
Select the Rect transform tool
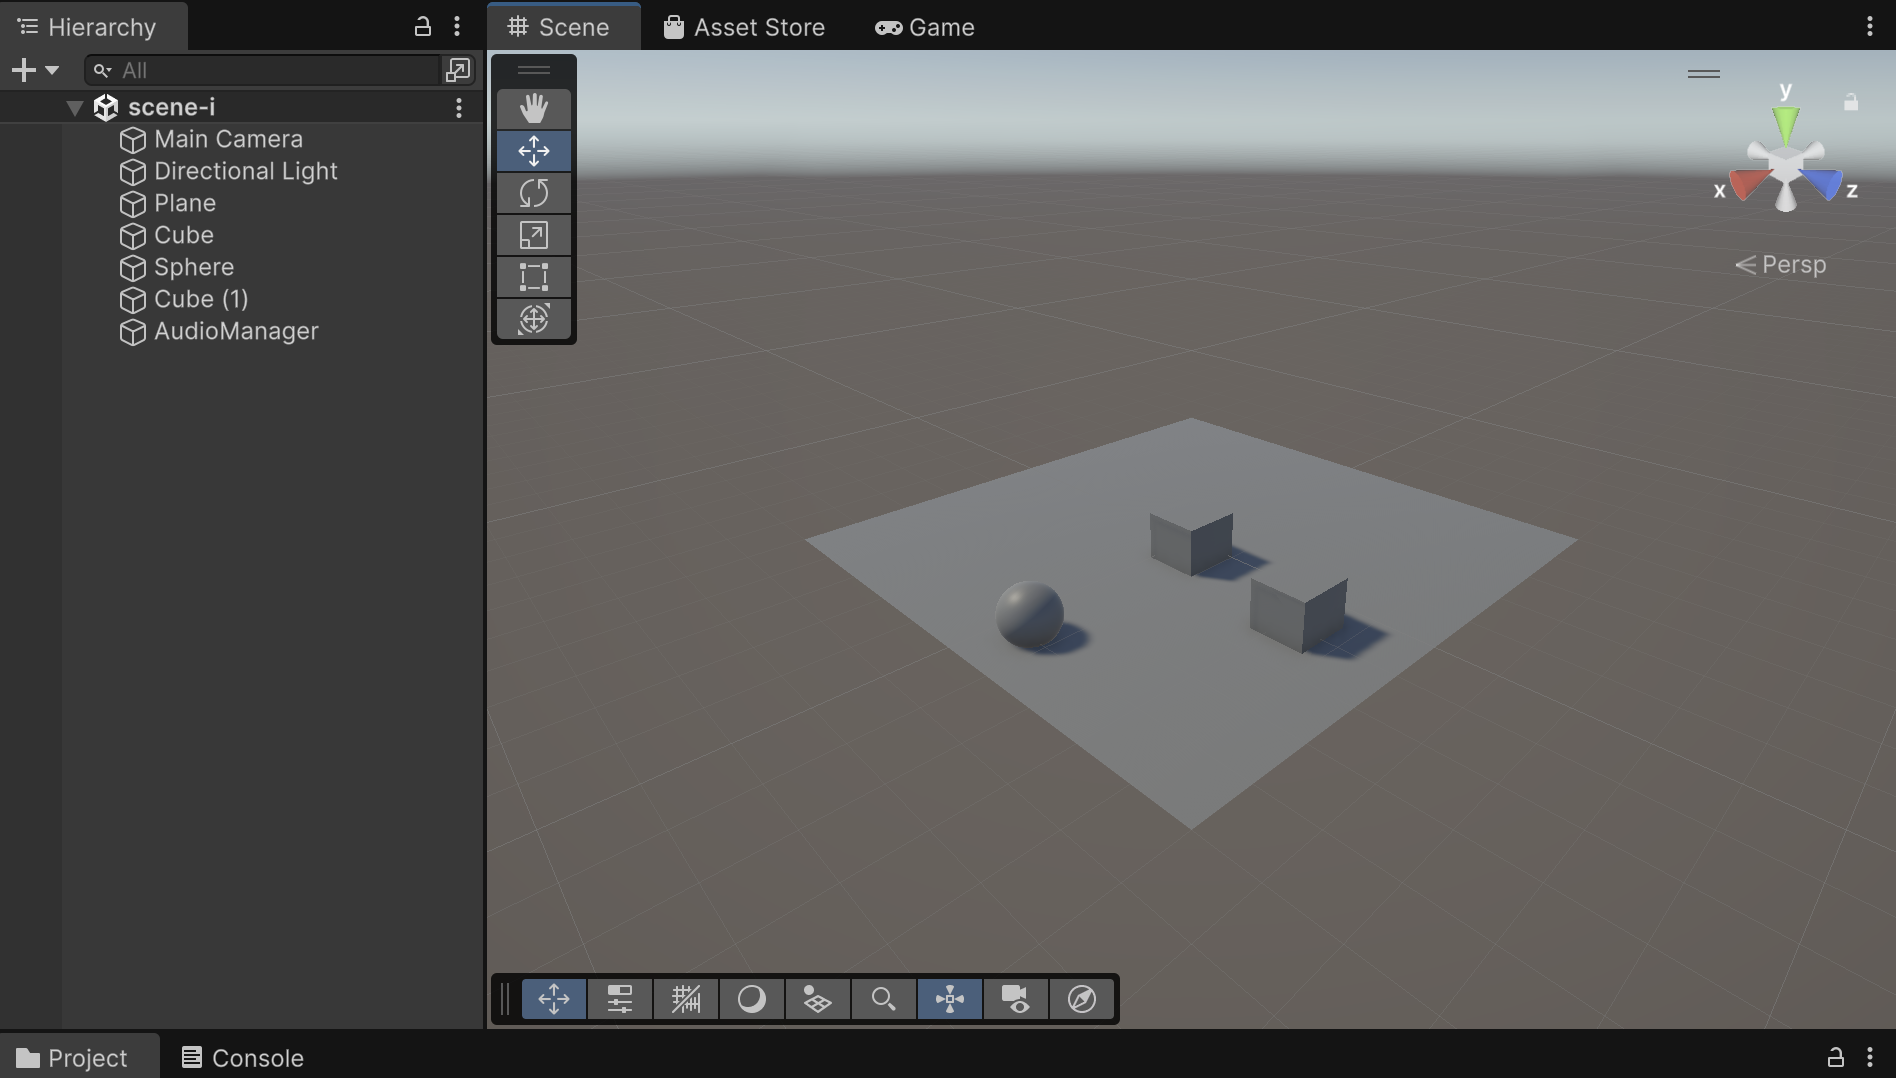534,277
